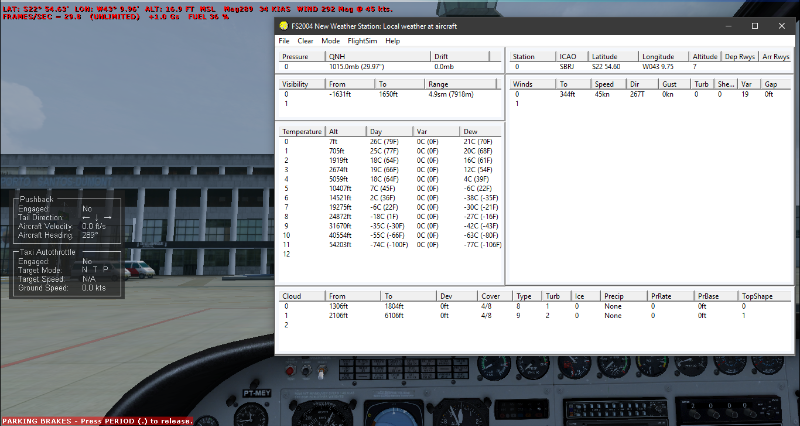
Task: Select temperature row with altitude 1919ft
Action: pos(390,160)
